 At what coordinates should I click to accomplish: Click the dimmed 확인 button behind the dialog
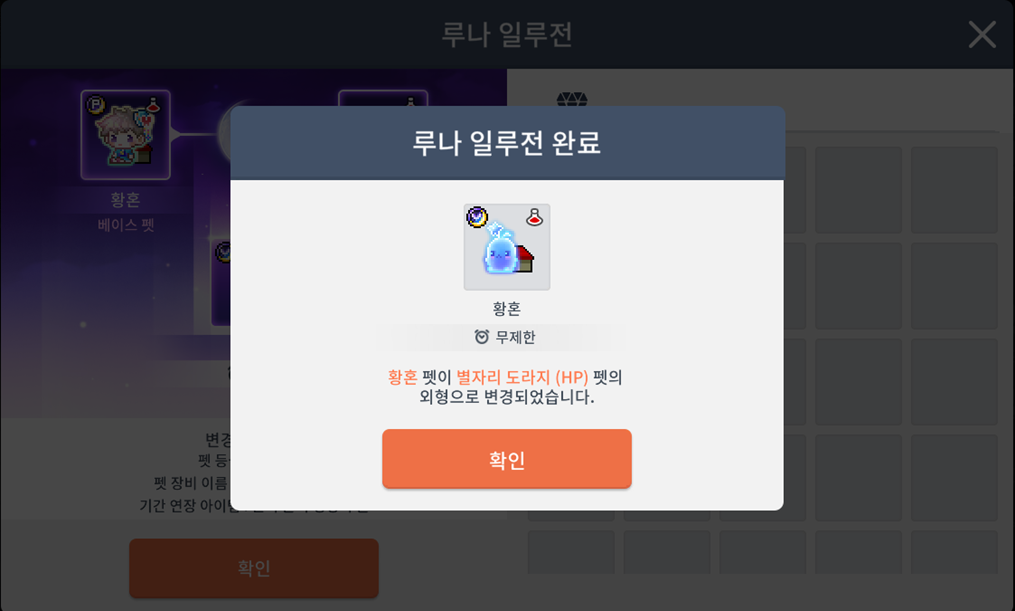click(x=254, y=568)
